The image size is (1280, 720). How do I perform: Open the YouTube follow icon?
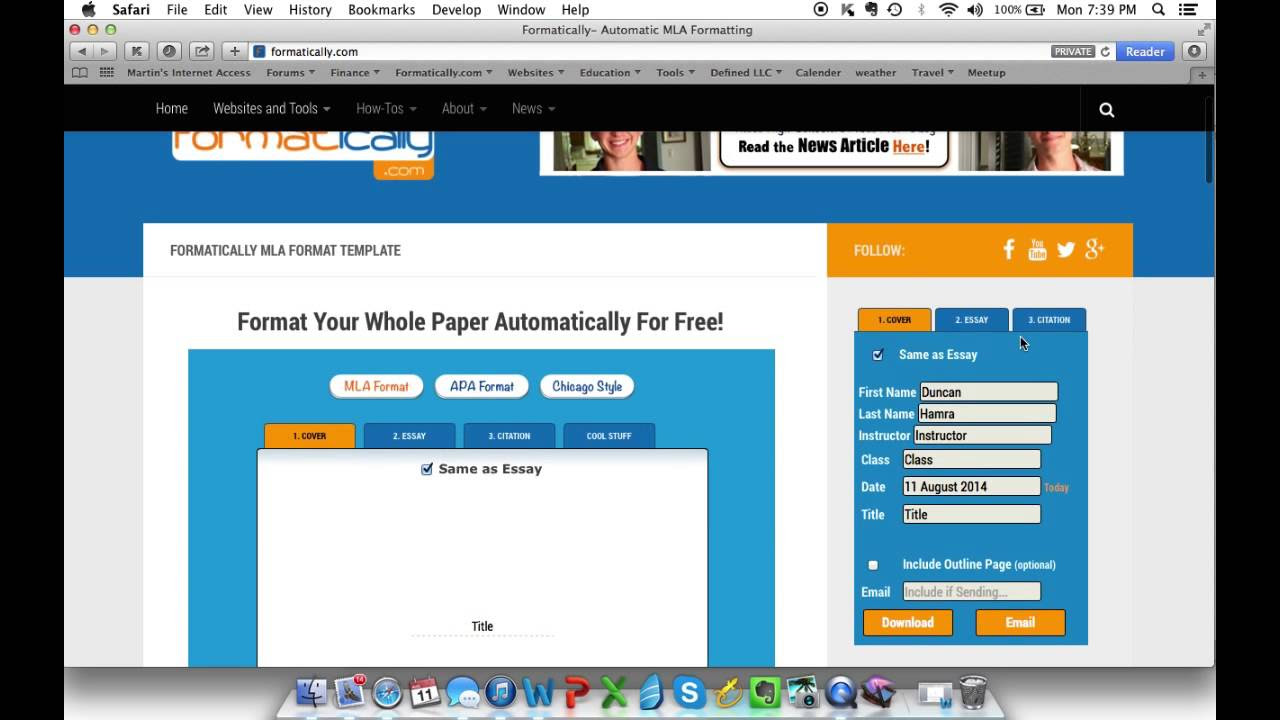click(x=1037, y=249)
